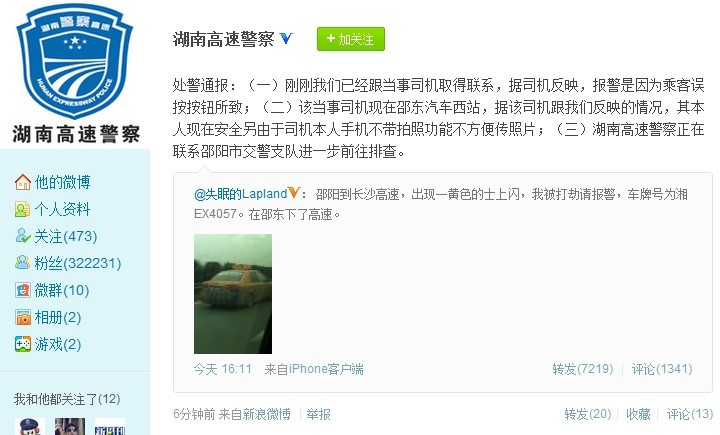Viewport: 720px width, 435px height.
Task: Click the following icon beside 关注(473)
Action: tap(22, 236)
